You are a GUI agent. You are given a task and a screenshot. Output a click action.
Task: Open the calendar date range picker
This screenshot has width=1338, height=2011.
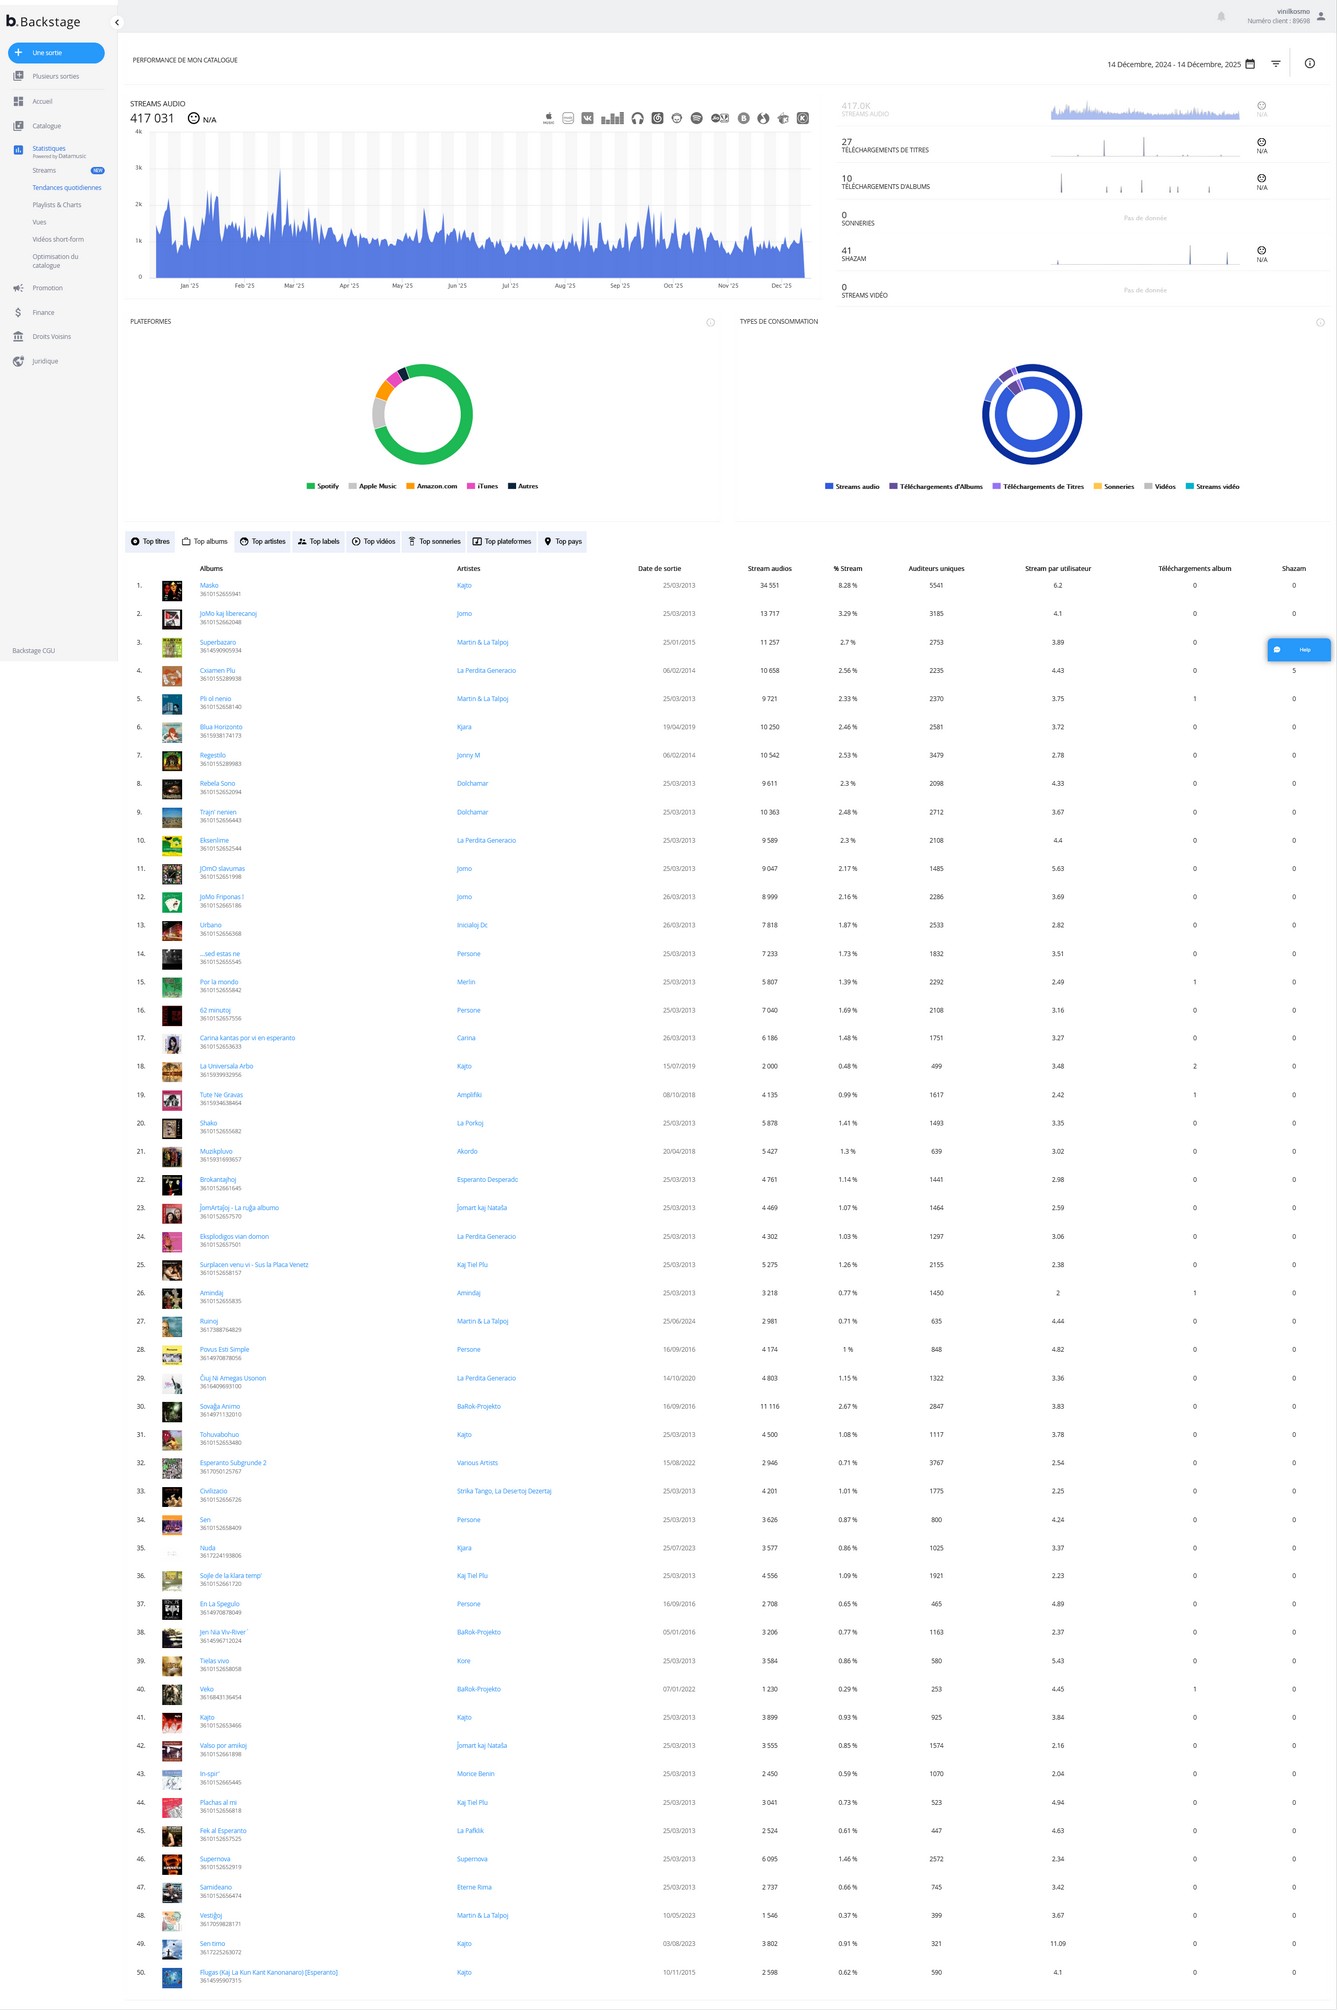[1250, 64]
